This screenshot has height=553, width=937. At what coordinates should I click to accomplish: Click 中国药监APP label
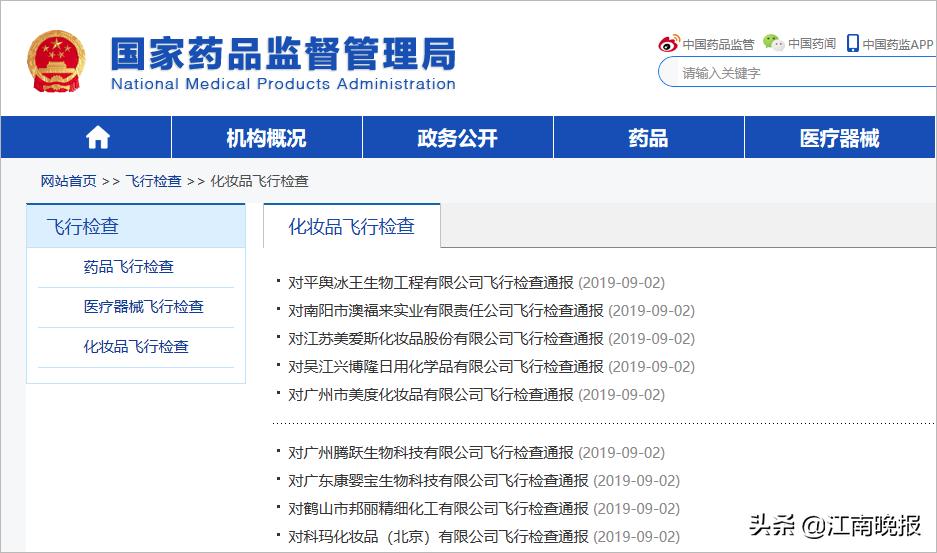coord(898,44)
